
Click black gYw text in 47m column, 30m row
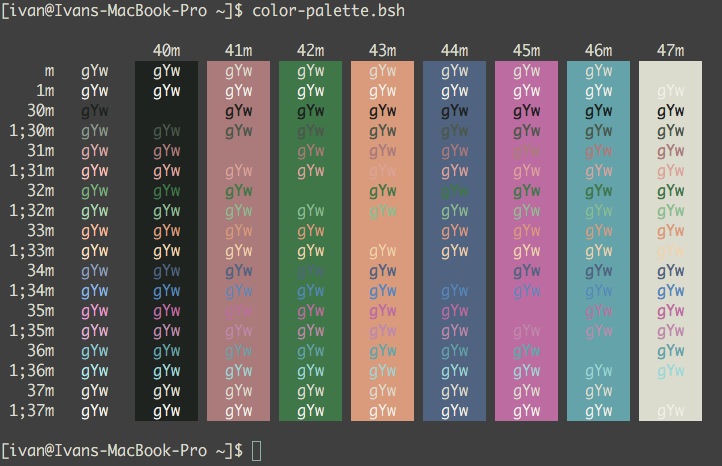tap(670, 110)
